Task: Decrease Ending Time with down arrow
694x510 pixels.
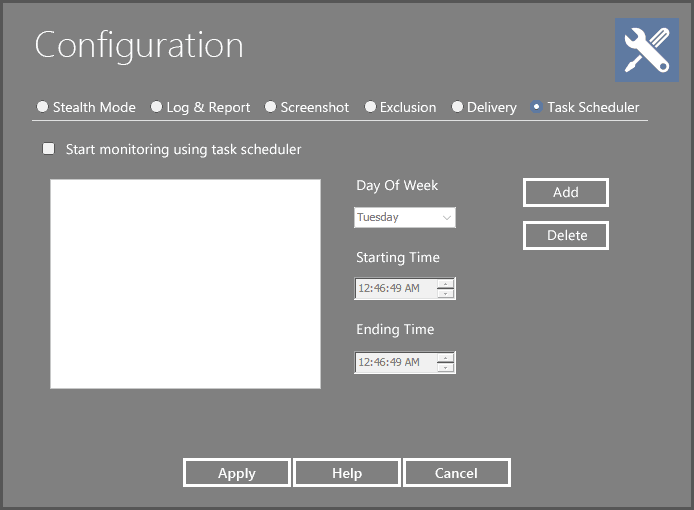Action: tap(446, 367)
